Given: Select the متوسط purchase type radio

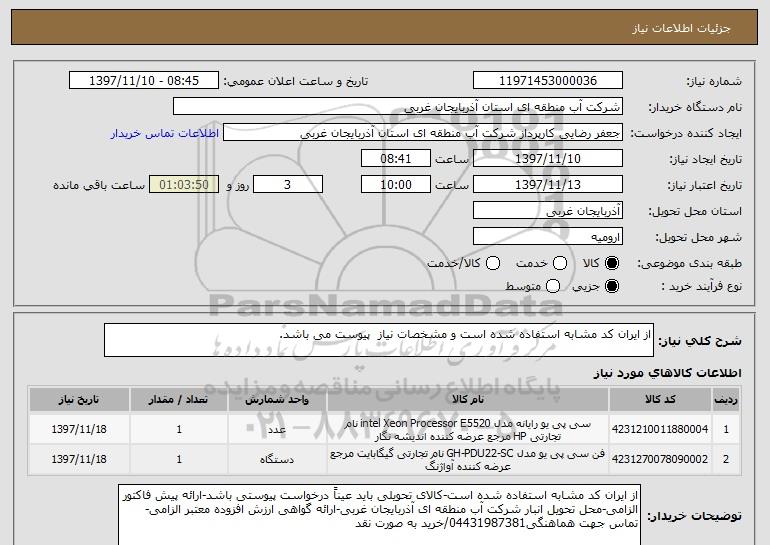Looking at the screenshot, I should coord(553,286).
